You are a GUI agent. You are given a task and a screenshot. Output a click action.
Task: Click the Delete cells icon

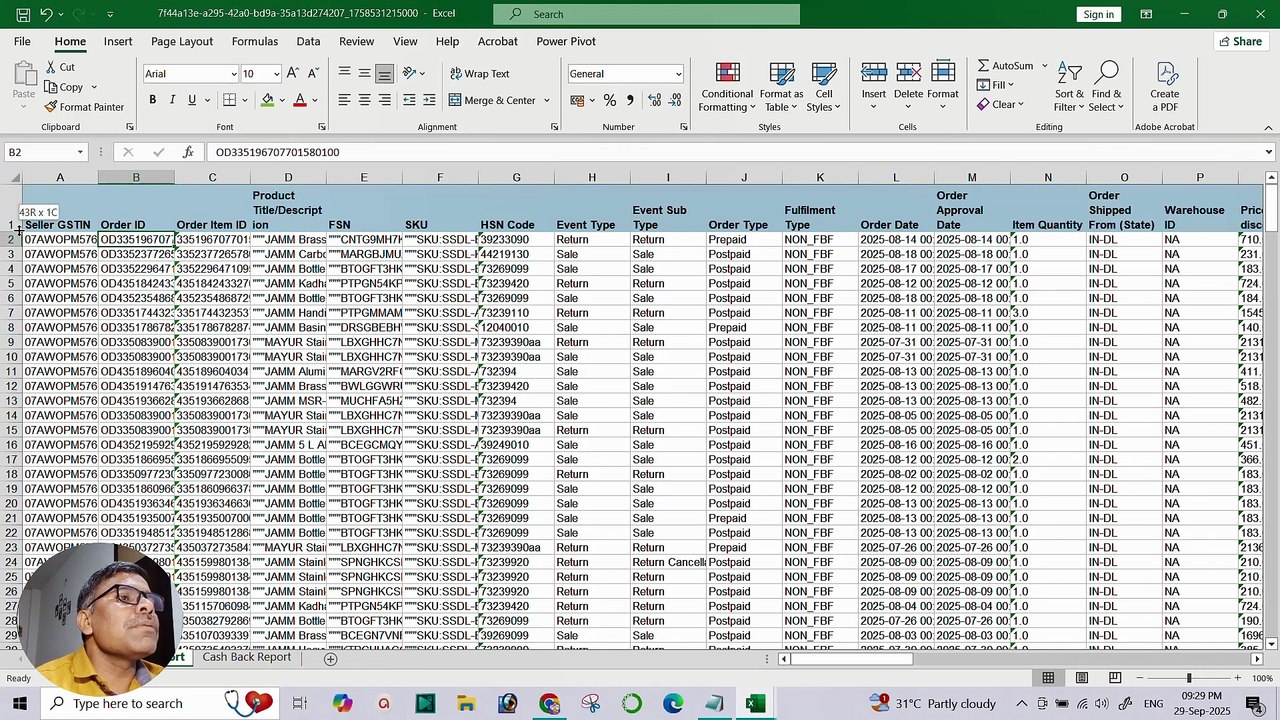(x=908, y=73)
